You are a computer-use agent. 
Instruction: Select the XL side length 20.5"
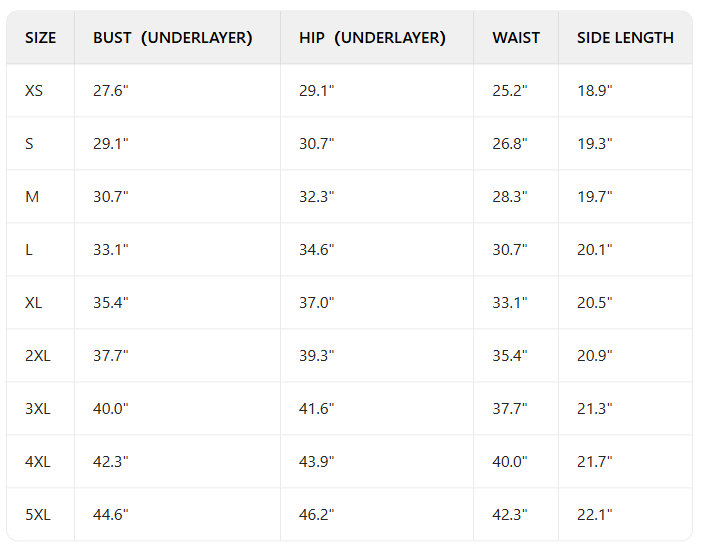click(x=595, y=303)
